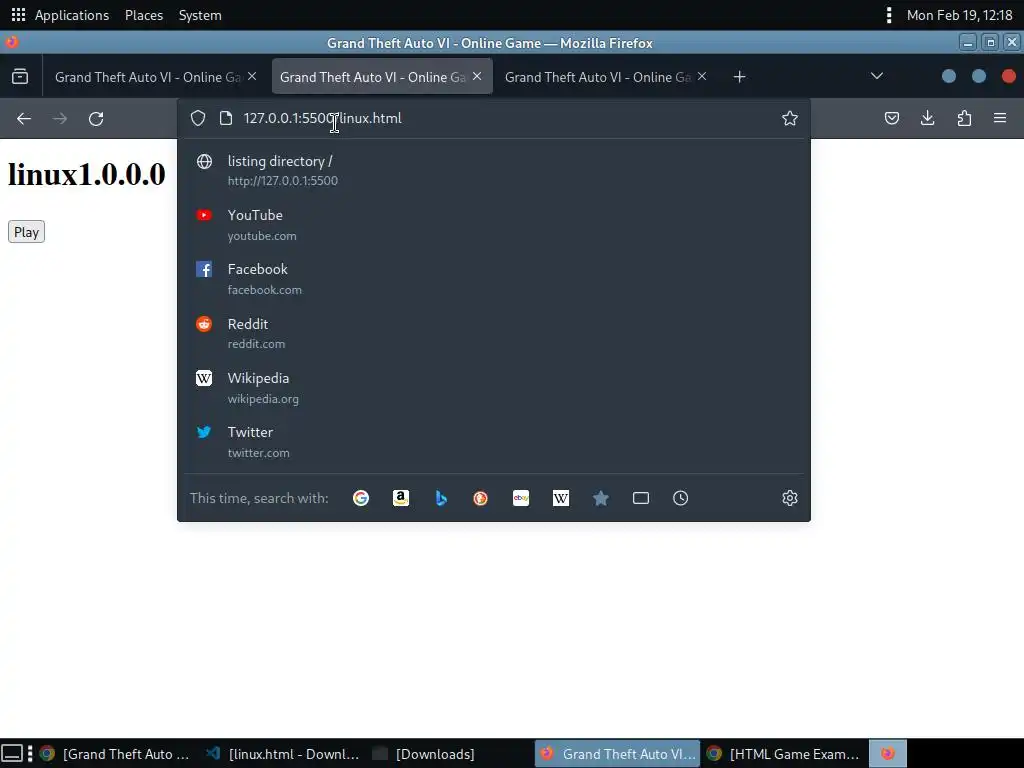This screenshot has width=1024, height=768.
Task: Click the page info document icon
Action: (x=226, y=118)
